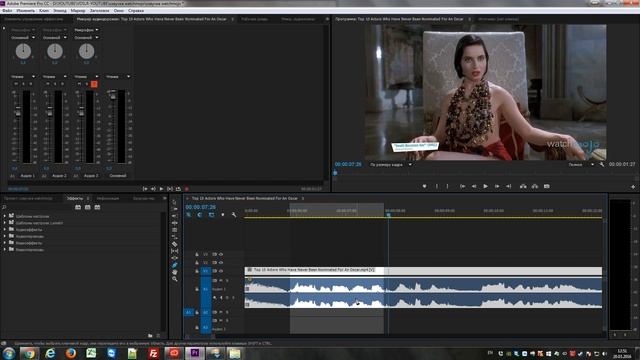This screenshot has width=640, height=360.
Task: Open FileZilla from the taskbar
Action: [x=153, y=353]
